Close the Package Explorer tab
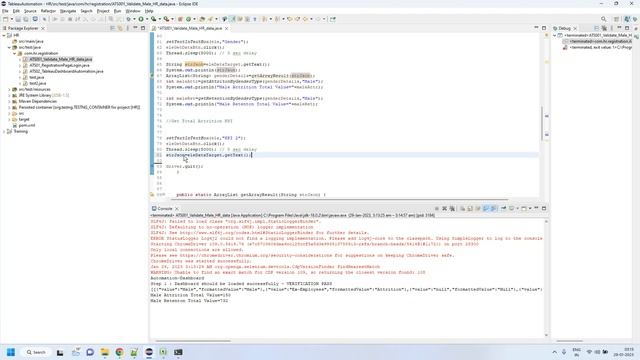 43,28
